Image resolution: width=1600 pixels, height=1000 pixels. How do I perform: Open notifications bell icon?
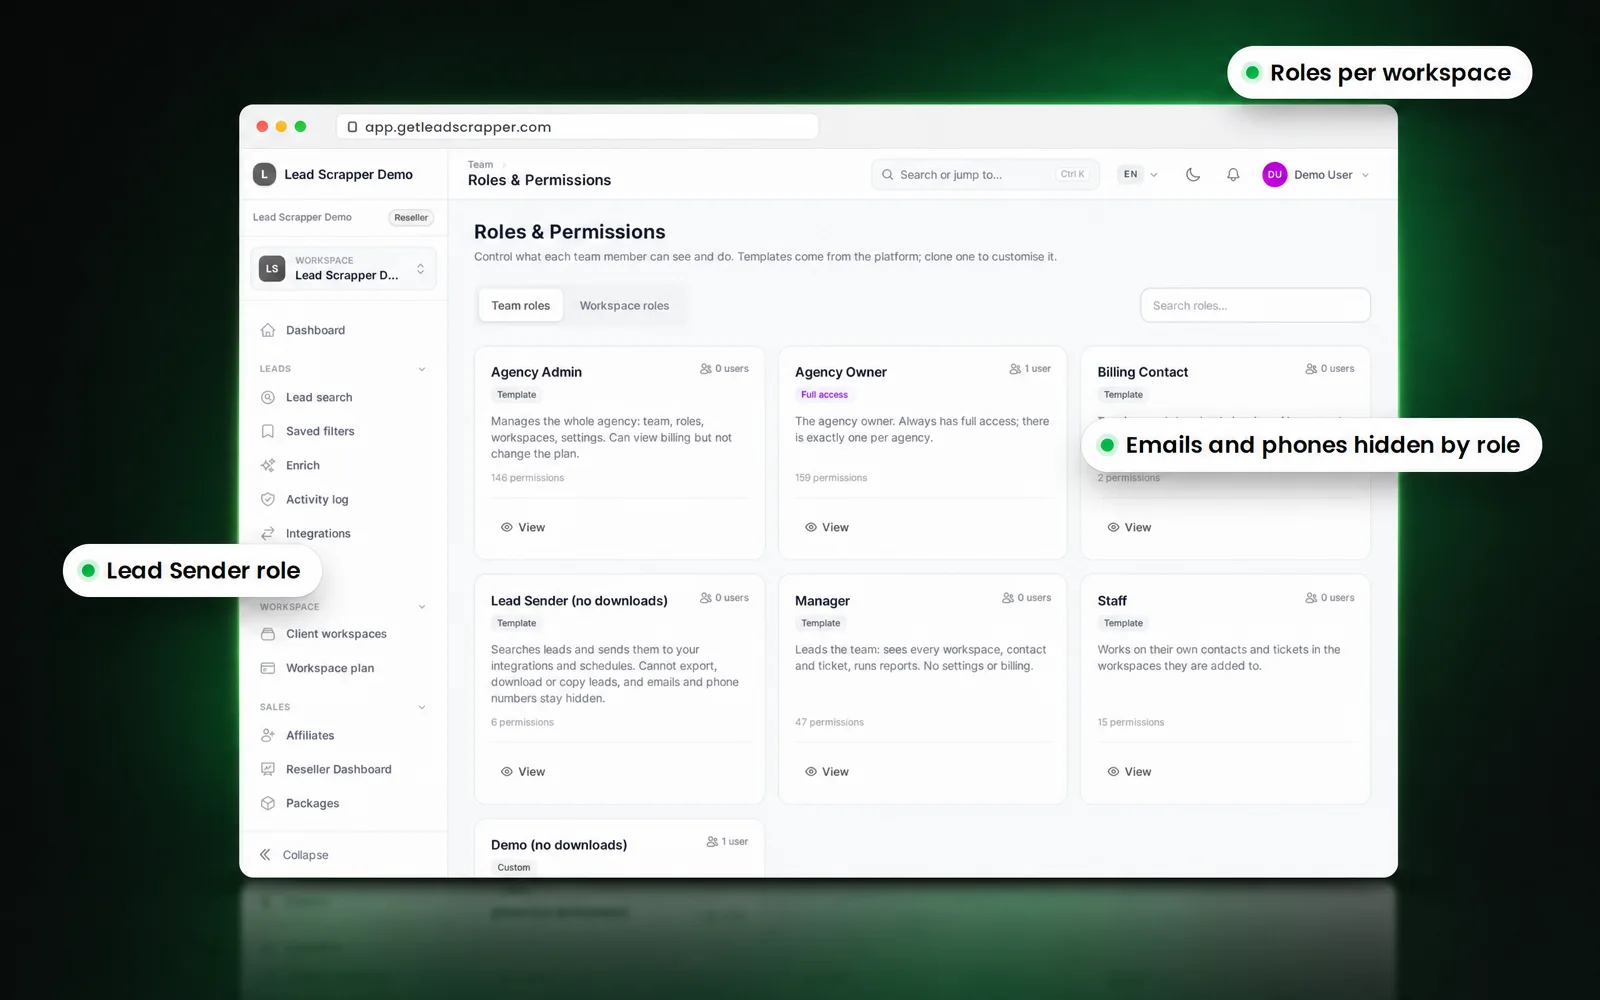[x=1233, y=174]
